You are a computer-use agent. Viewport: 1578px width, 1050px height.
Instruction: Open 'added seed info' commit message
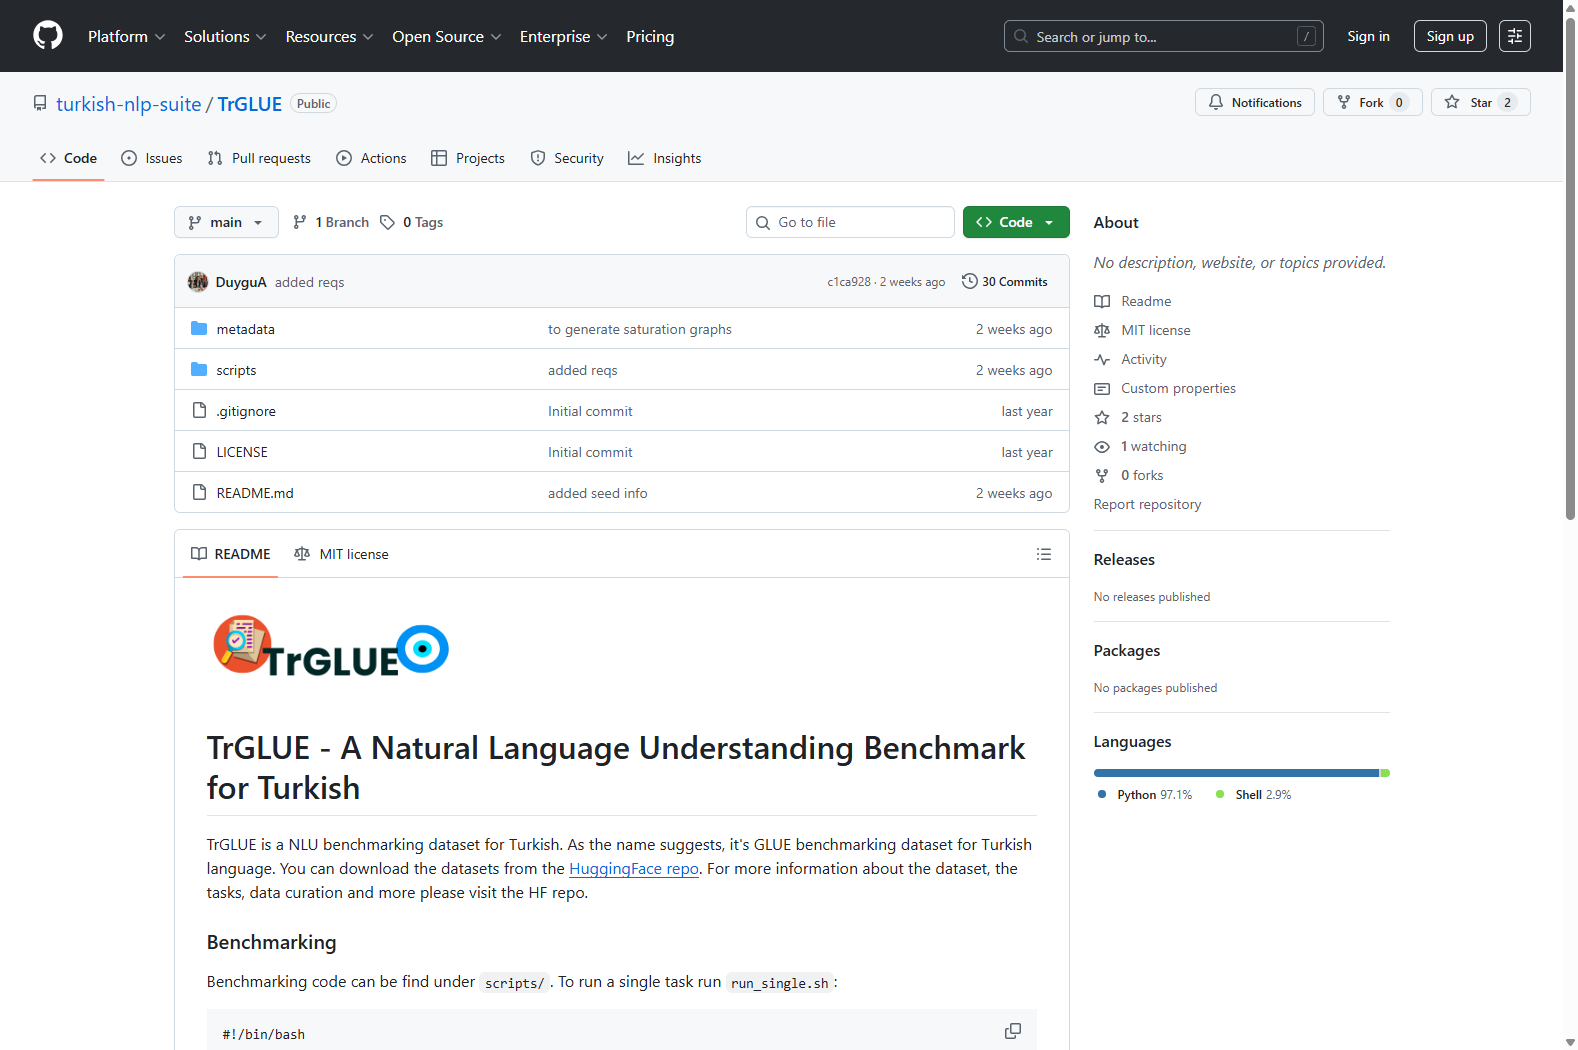point(598,493)
